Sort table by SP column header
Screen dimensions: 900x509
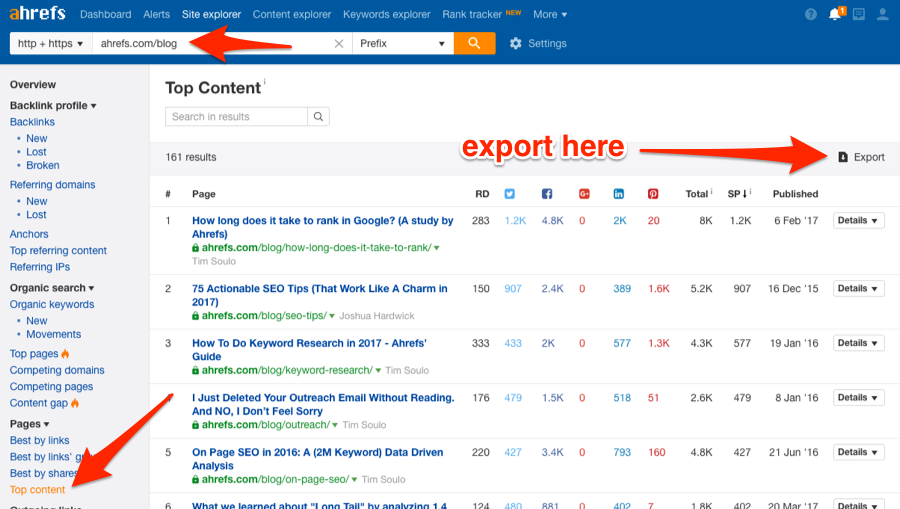click(738, 194)
